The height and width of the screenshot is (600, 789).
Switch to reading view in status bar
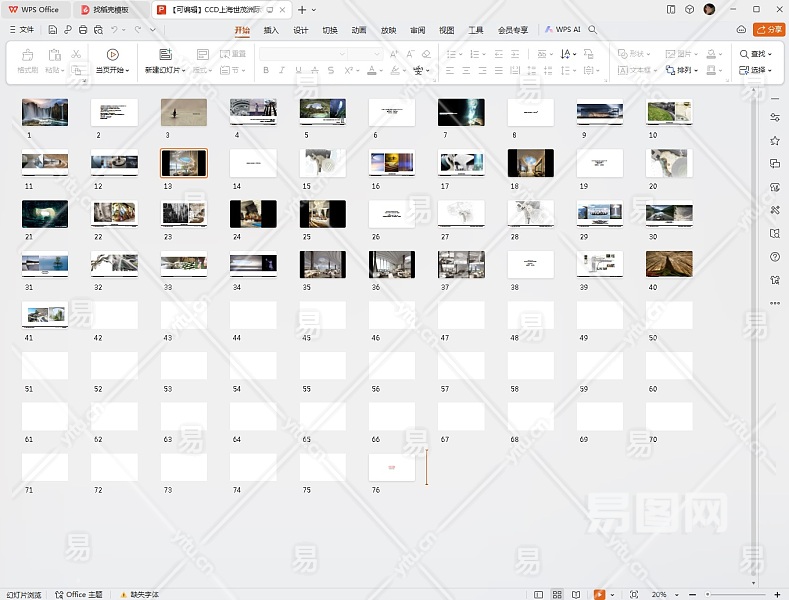click(x=576, y=594)
